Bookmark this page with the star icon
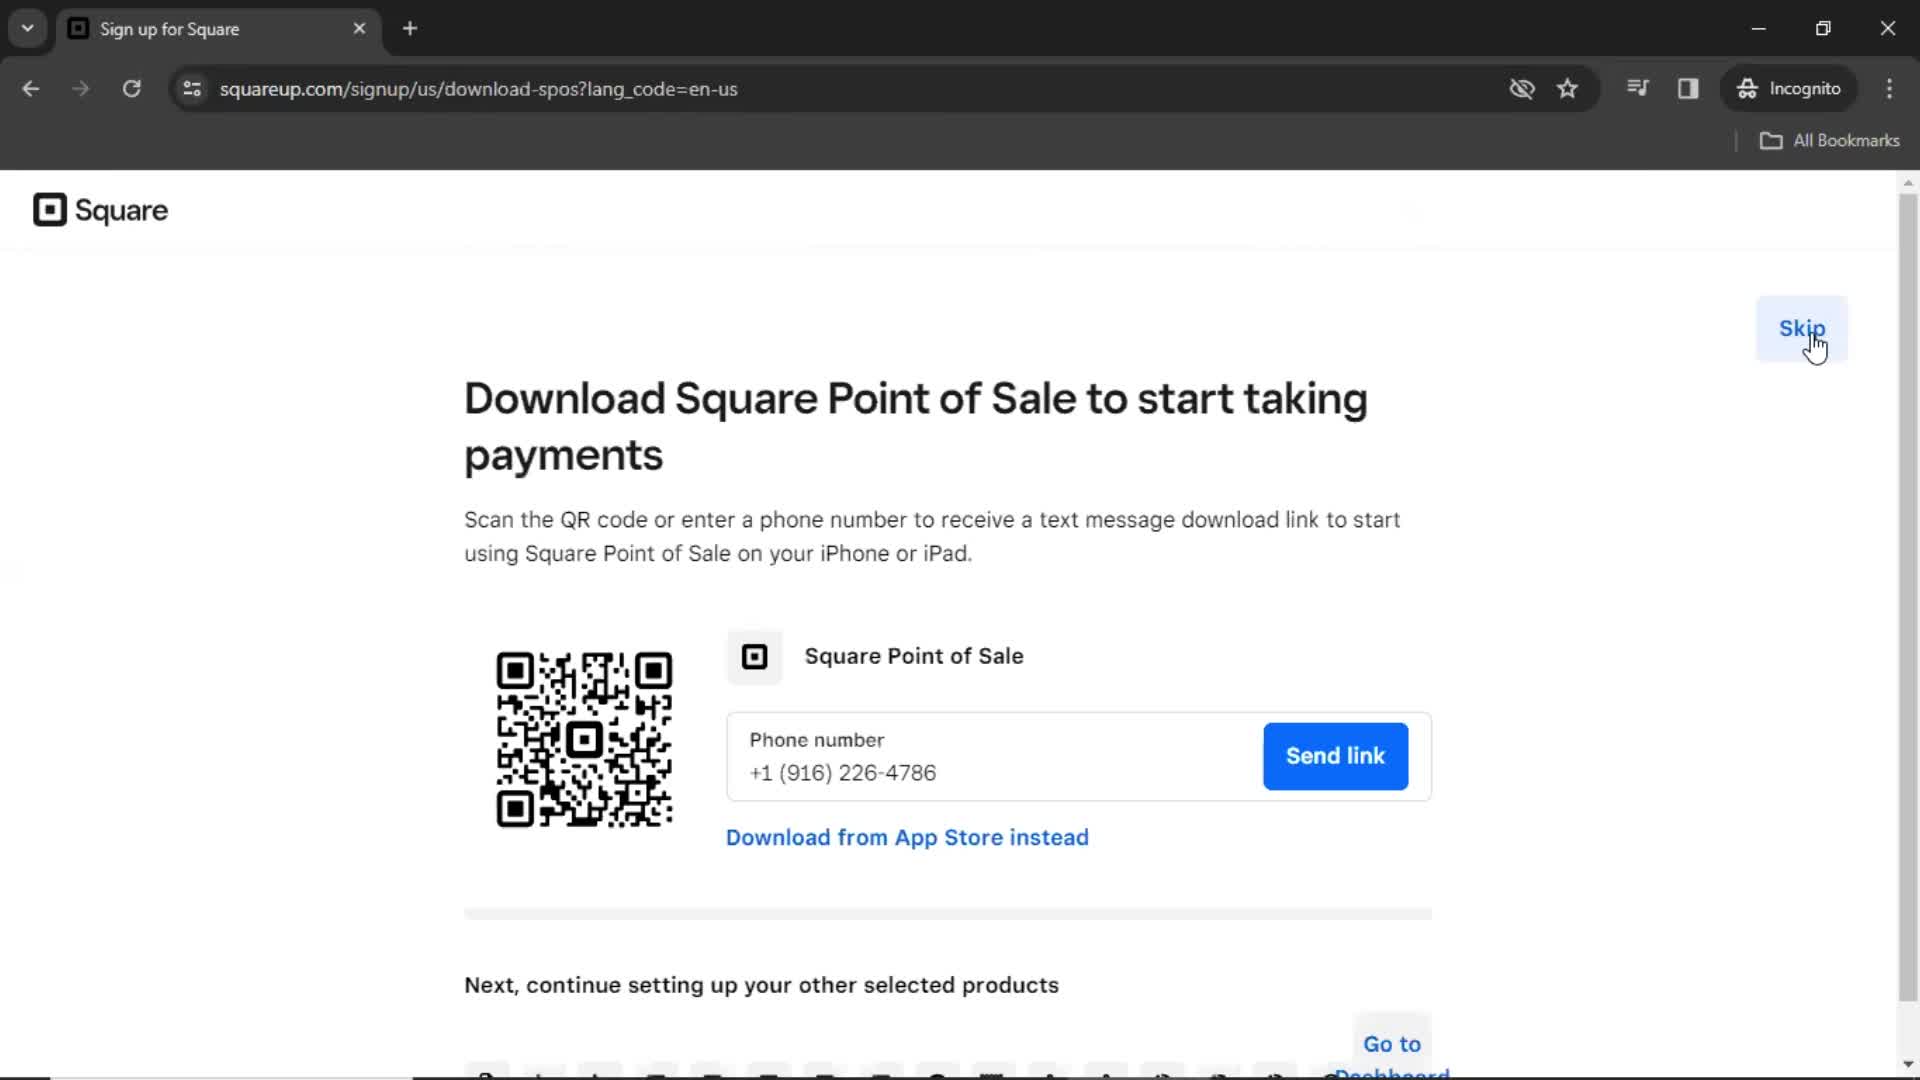 coord(1567,89)
